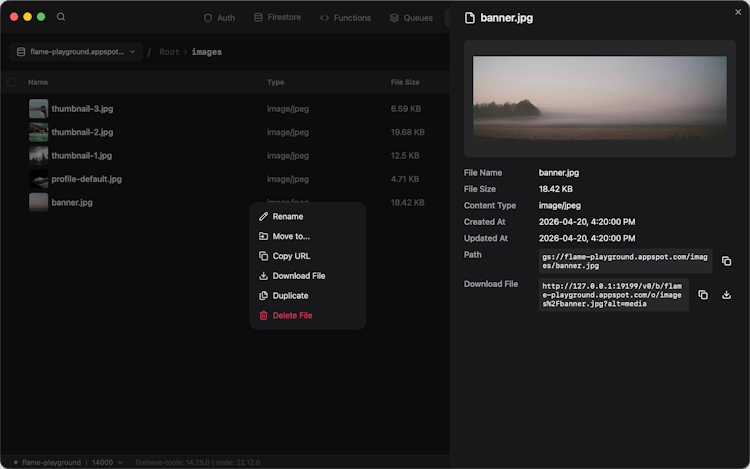Open the 14000 port dropdown in status bar

click(x=107, y=462)
